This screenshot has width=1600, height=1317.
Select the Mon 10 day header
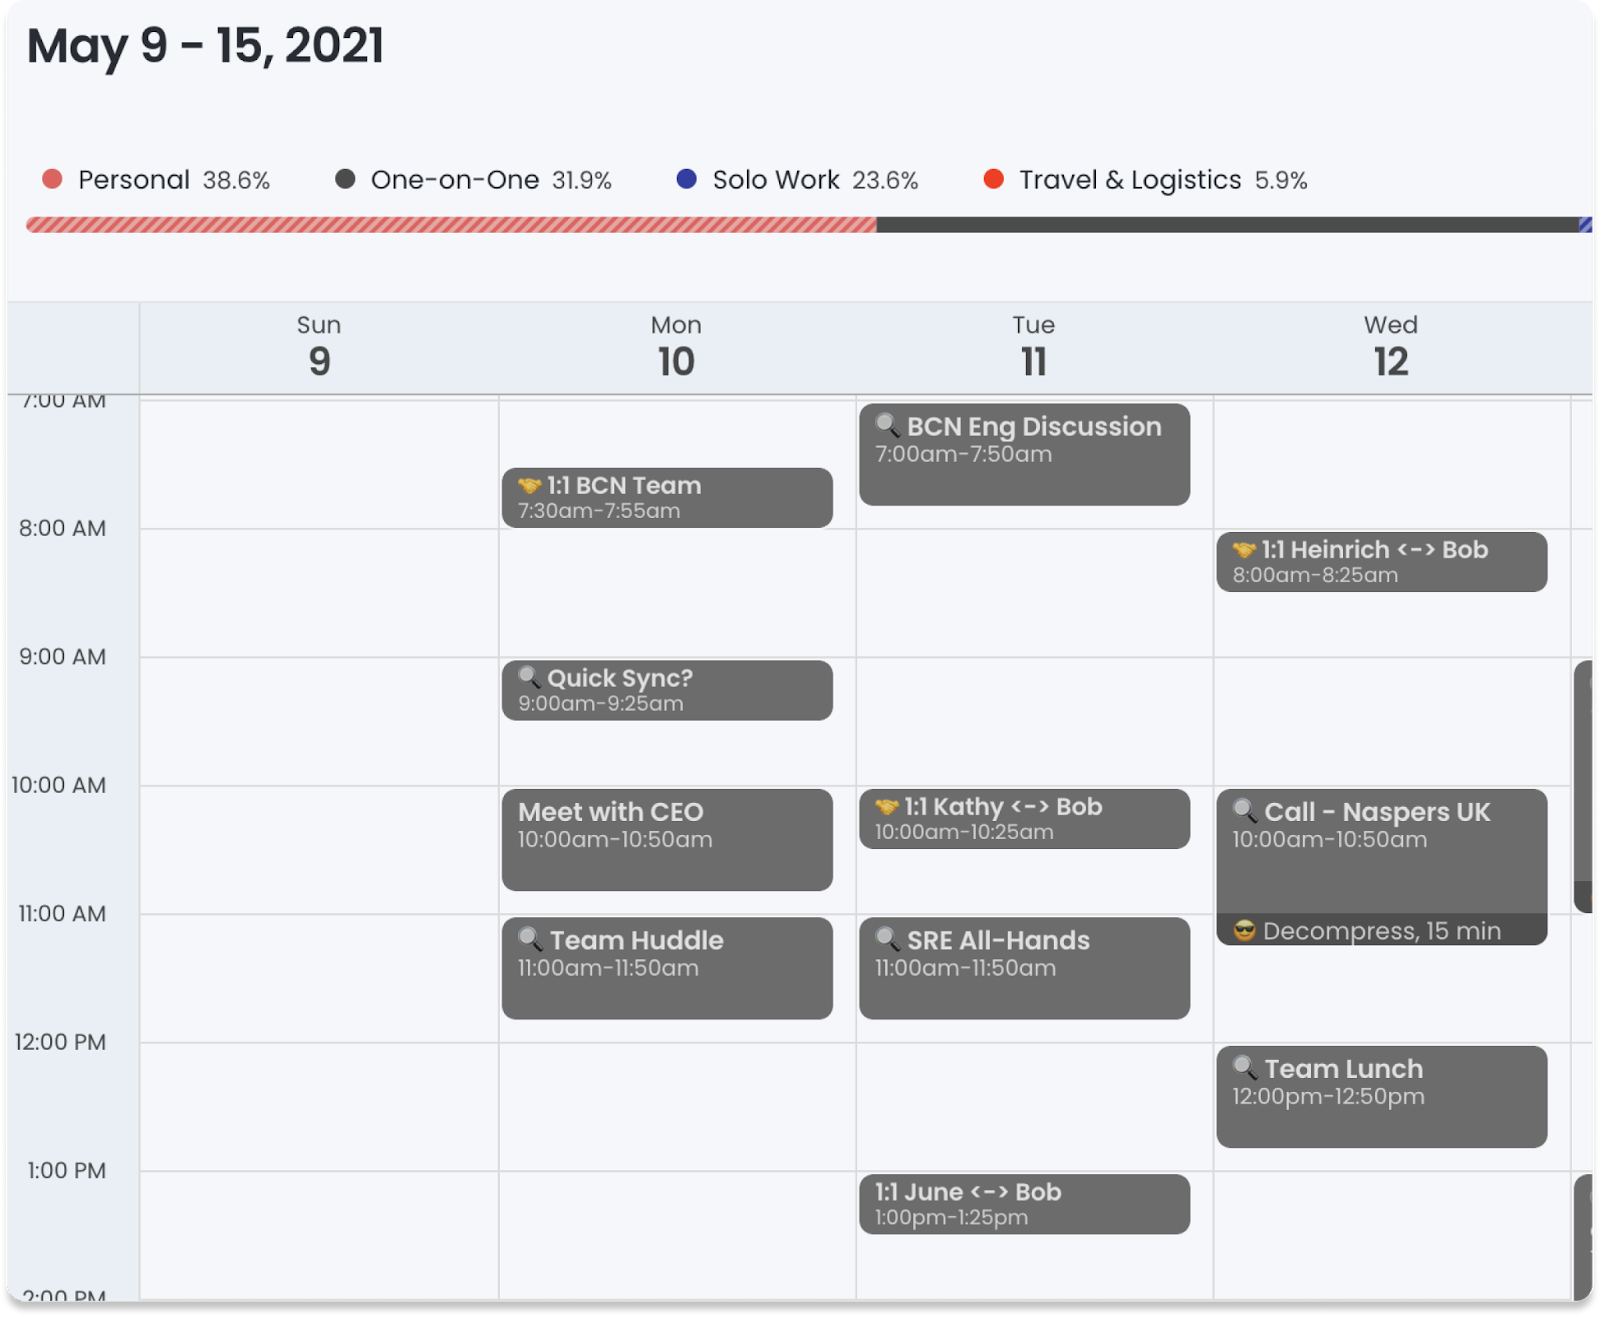coord(676,347)
